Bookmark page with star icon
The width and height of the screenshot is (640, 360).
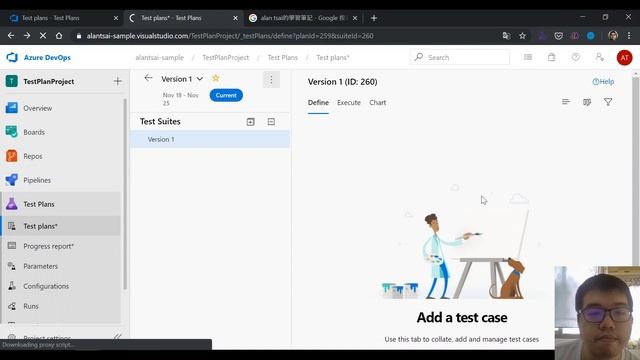pos(522,36)
